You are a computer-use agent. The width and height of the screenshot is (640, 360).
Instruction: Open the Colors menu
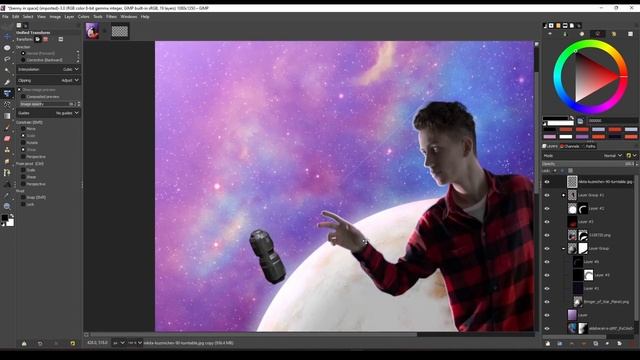83,17
